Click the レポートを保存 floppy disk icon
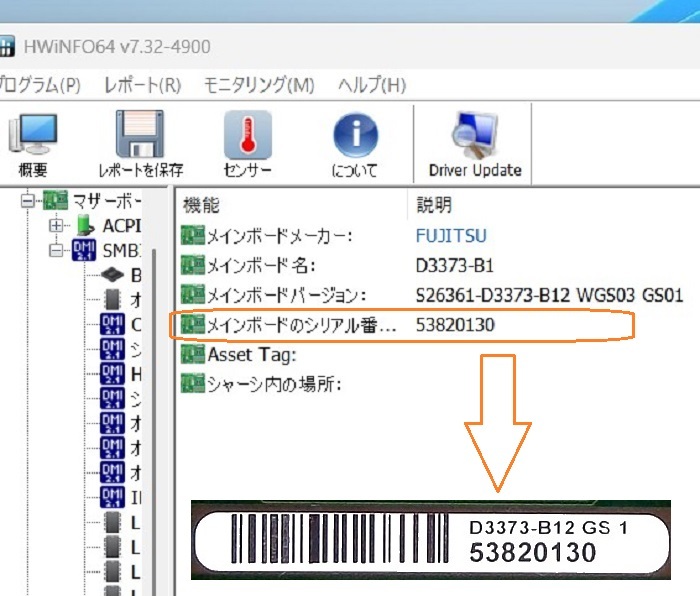The width and height of the screenshot is (700, 596). click(x=140, y=135)
